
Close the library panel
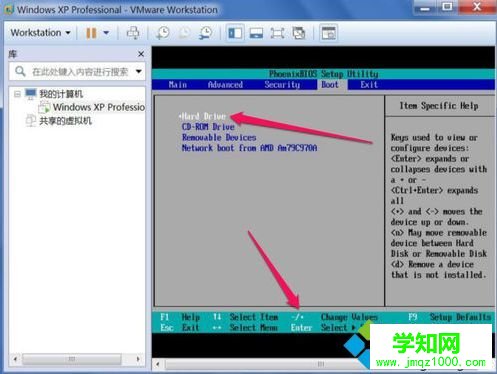click(141, 54)
